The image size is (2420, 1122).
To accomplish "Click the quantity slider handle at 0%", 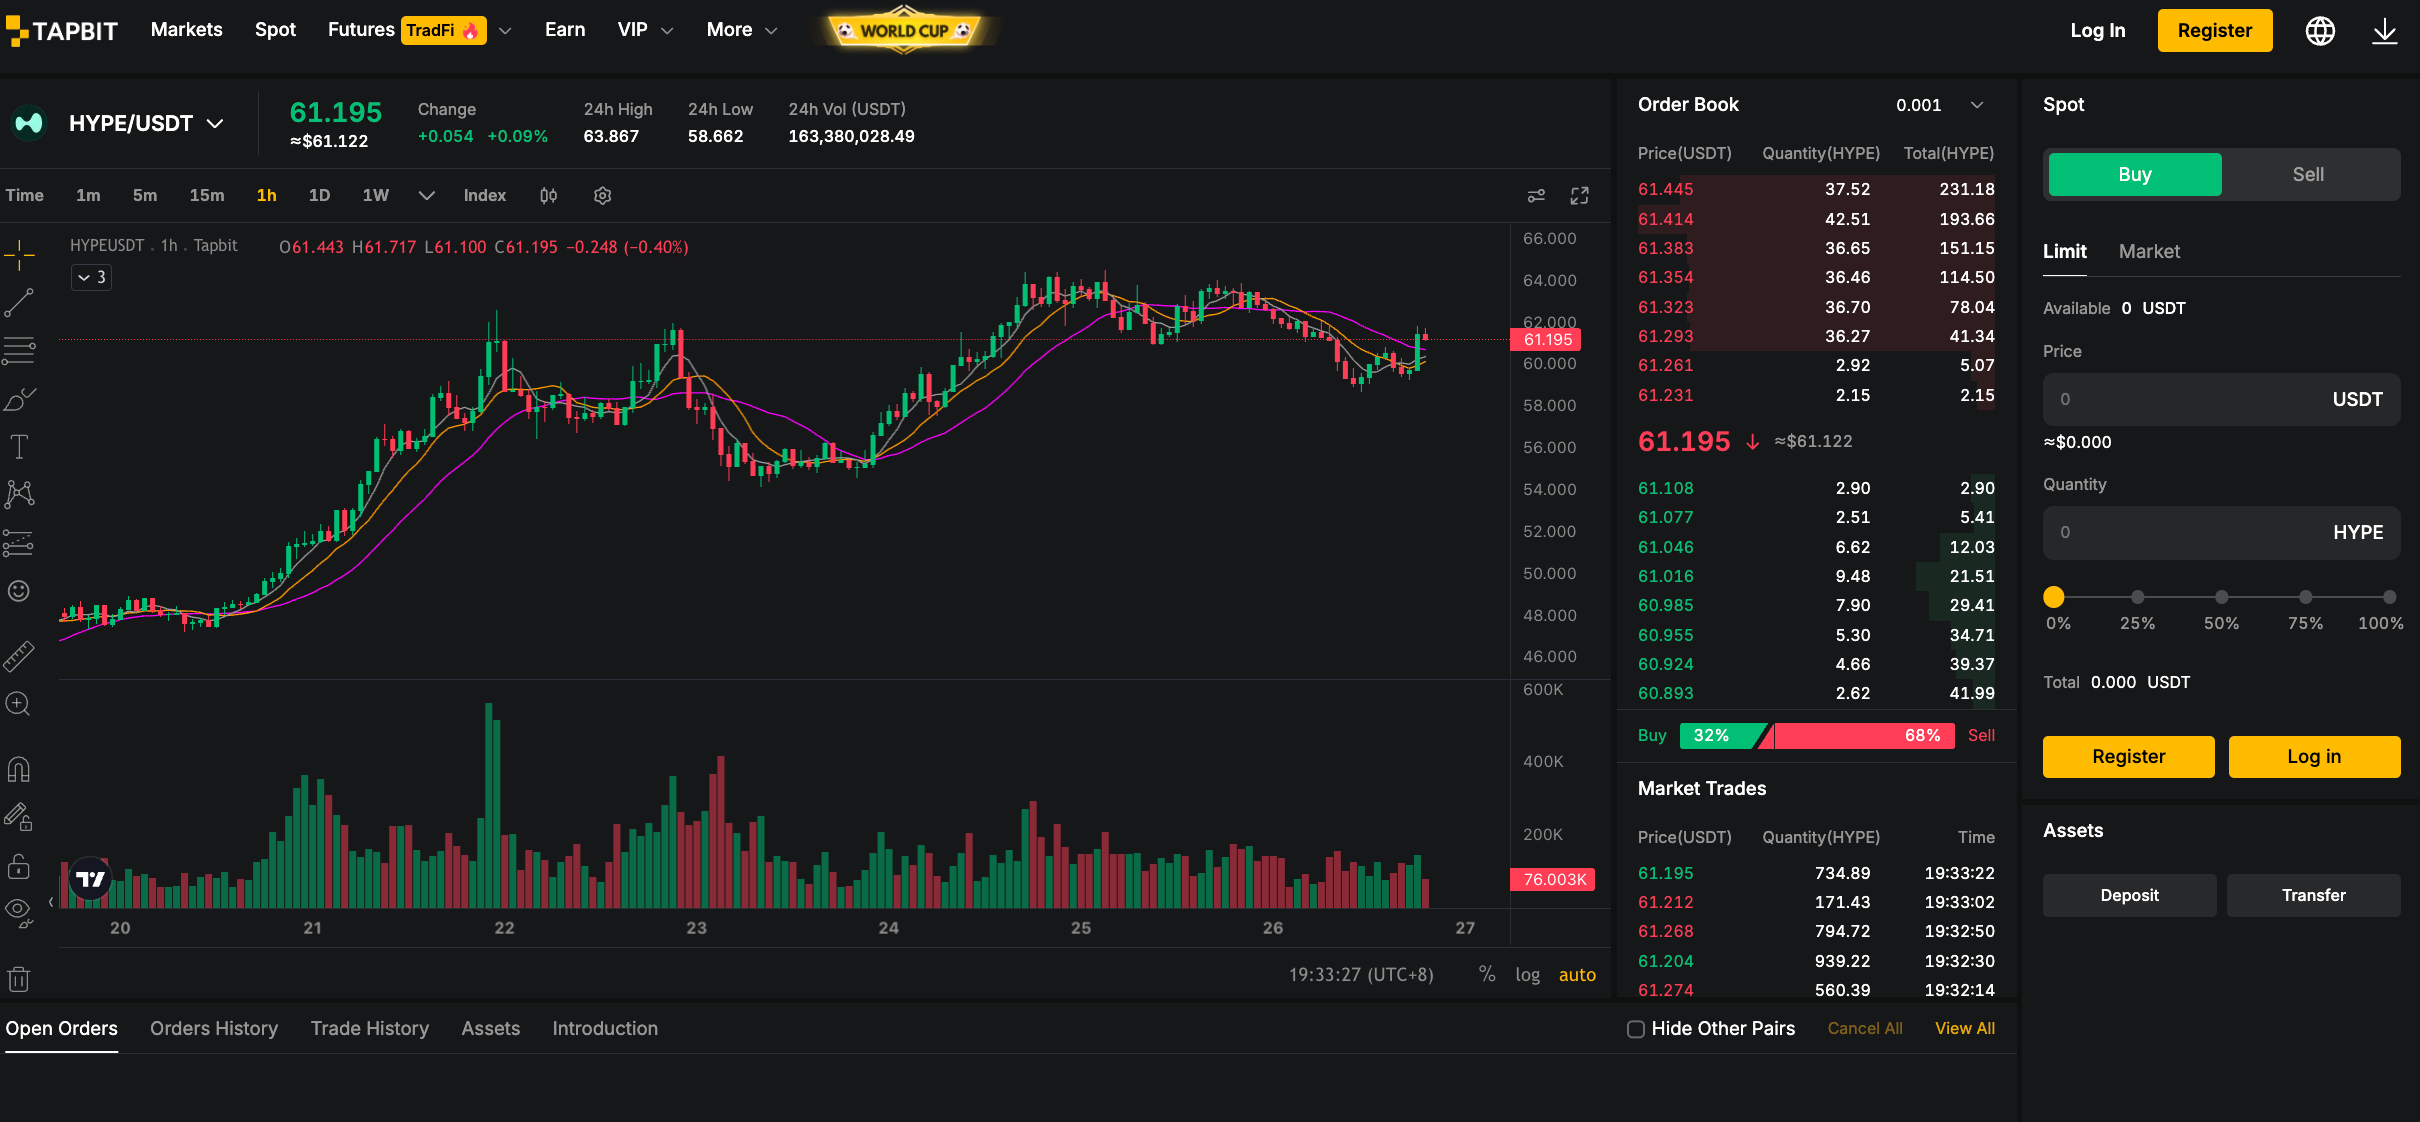I will point(2054,597).
